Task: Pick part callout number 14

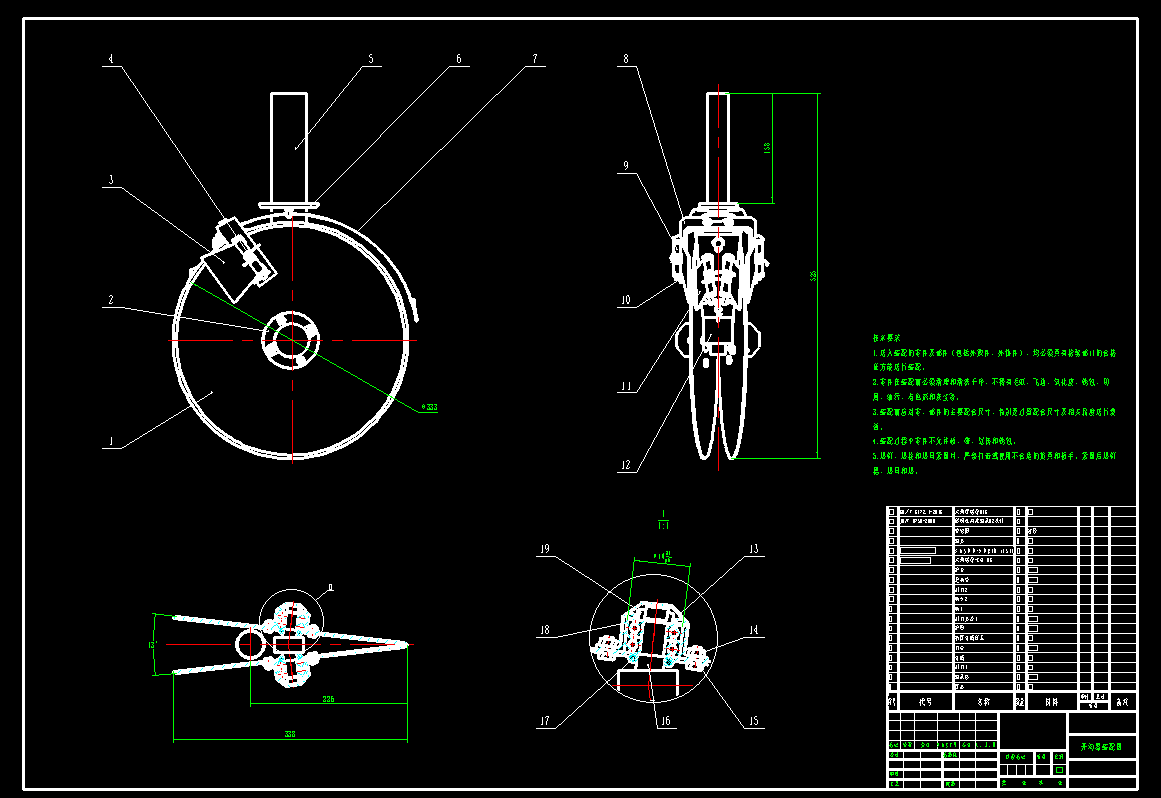Action: point(753,630)
